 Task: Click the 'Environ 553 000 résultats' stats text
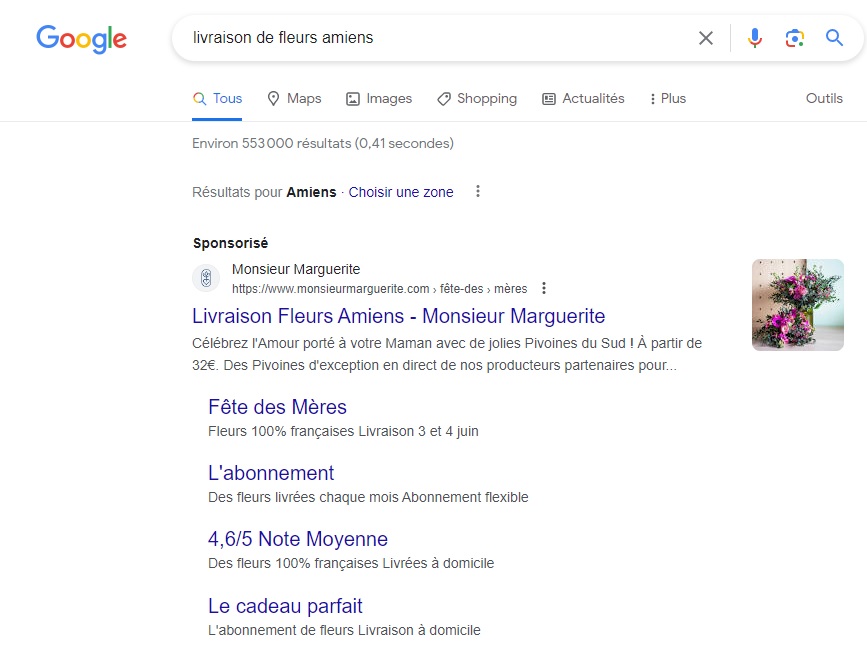(323, 143)
